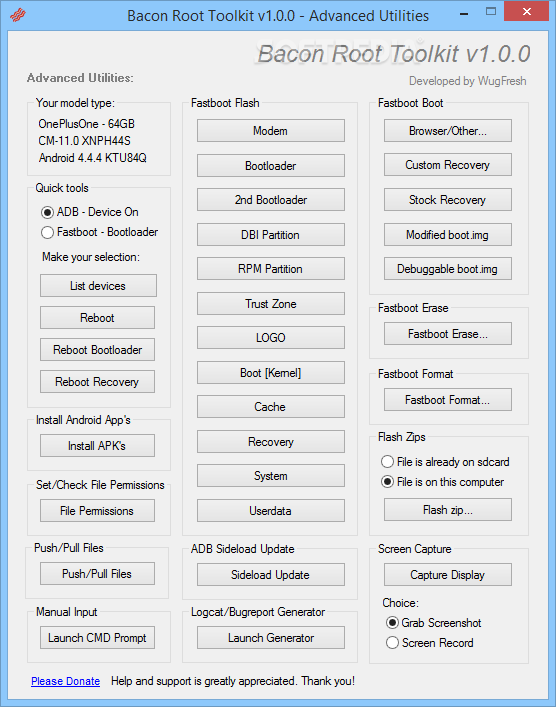Boot Modified boot.img
The image size is (556, 707).
(x=448, y=234)
